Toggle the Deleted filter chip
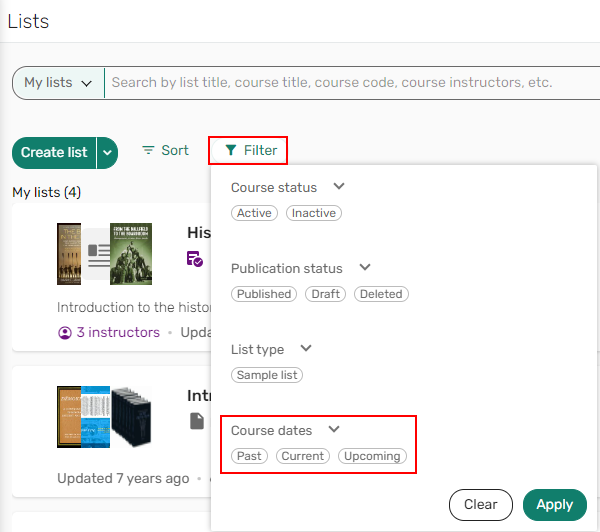Viewport: 600px width, 532px height. [381, 294]
